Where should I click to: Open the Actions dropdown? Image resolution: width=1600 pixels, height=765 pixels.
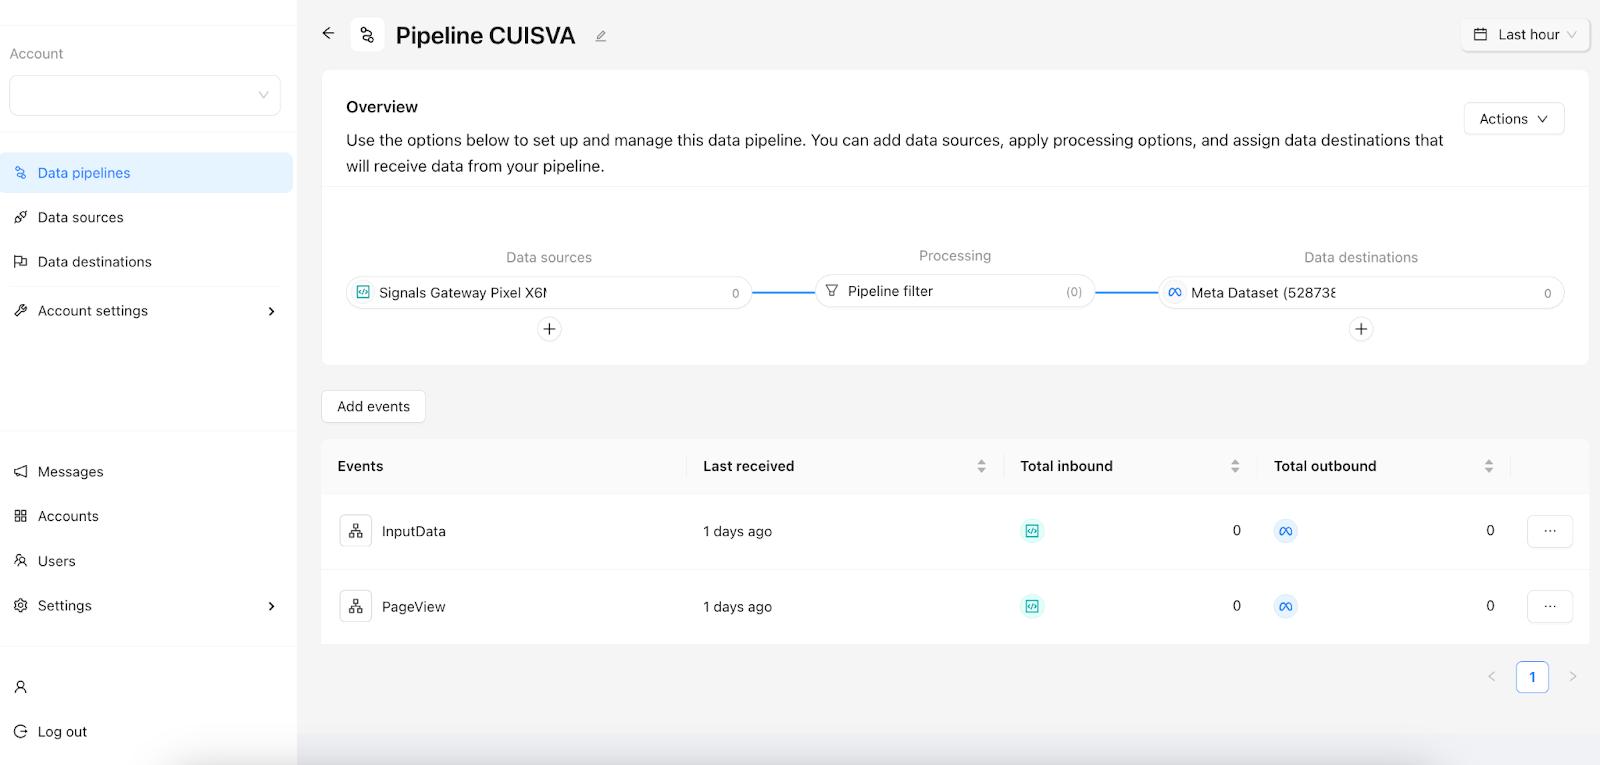1514,119
